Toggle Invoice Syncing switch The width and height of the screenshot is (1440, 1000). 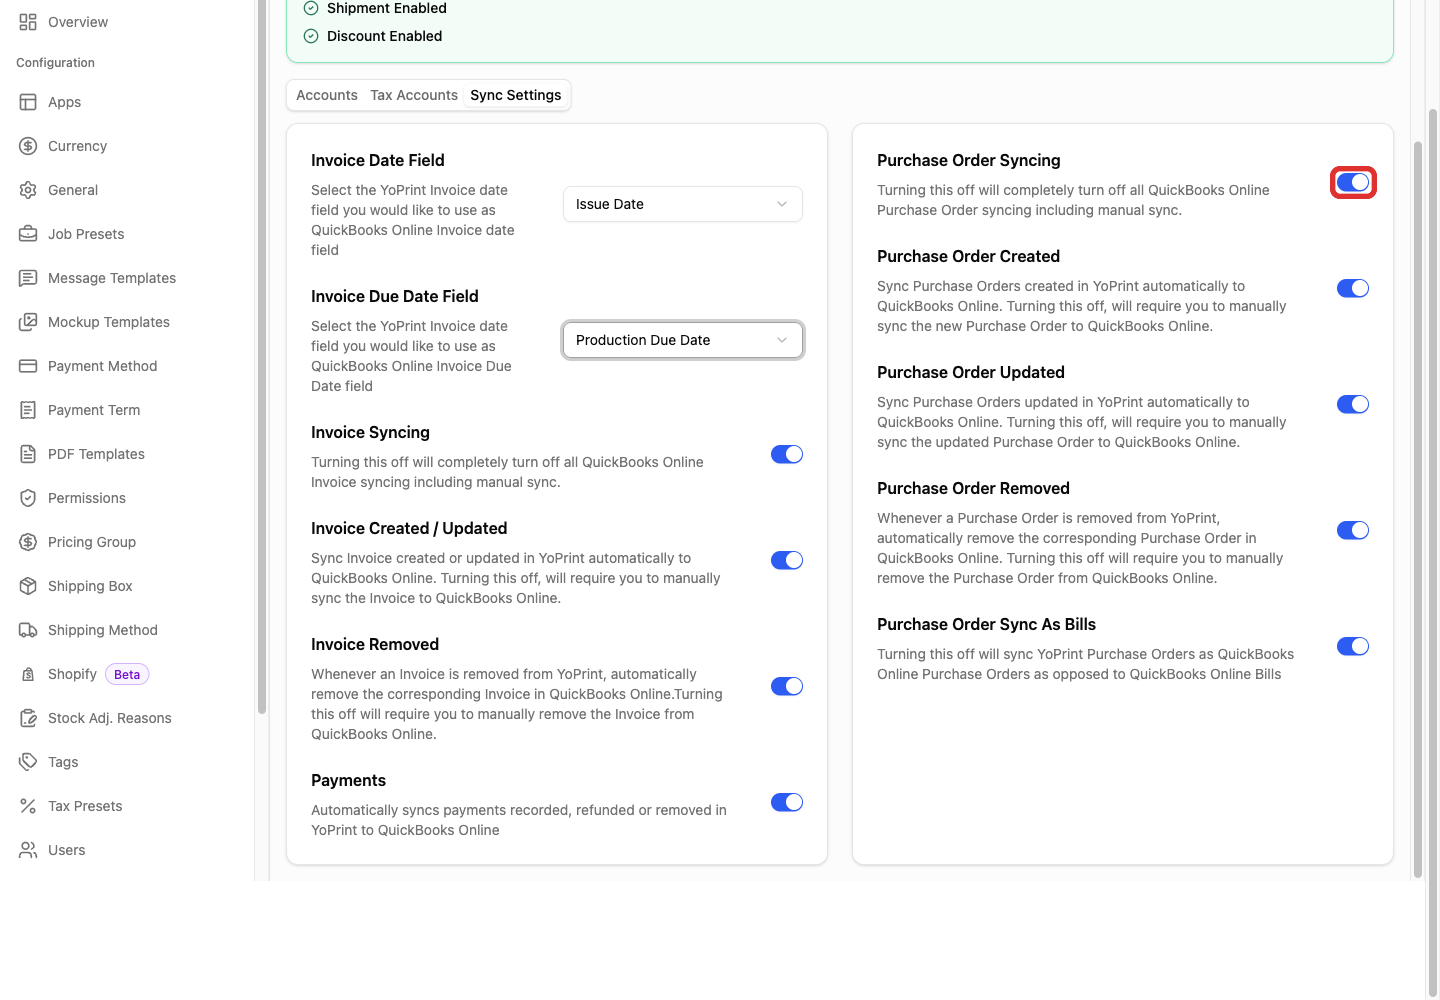(787, 454)
